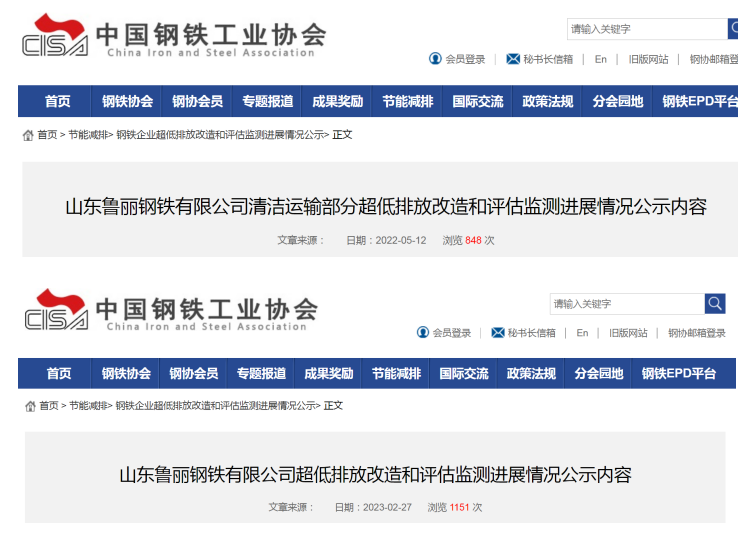Click the home icon in the upper breadcrumb
The image size is (748, 534).
coord(28,135)
